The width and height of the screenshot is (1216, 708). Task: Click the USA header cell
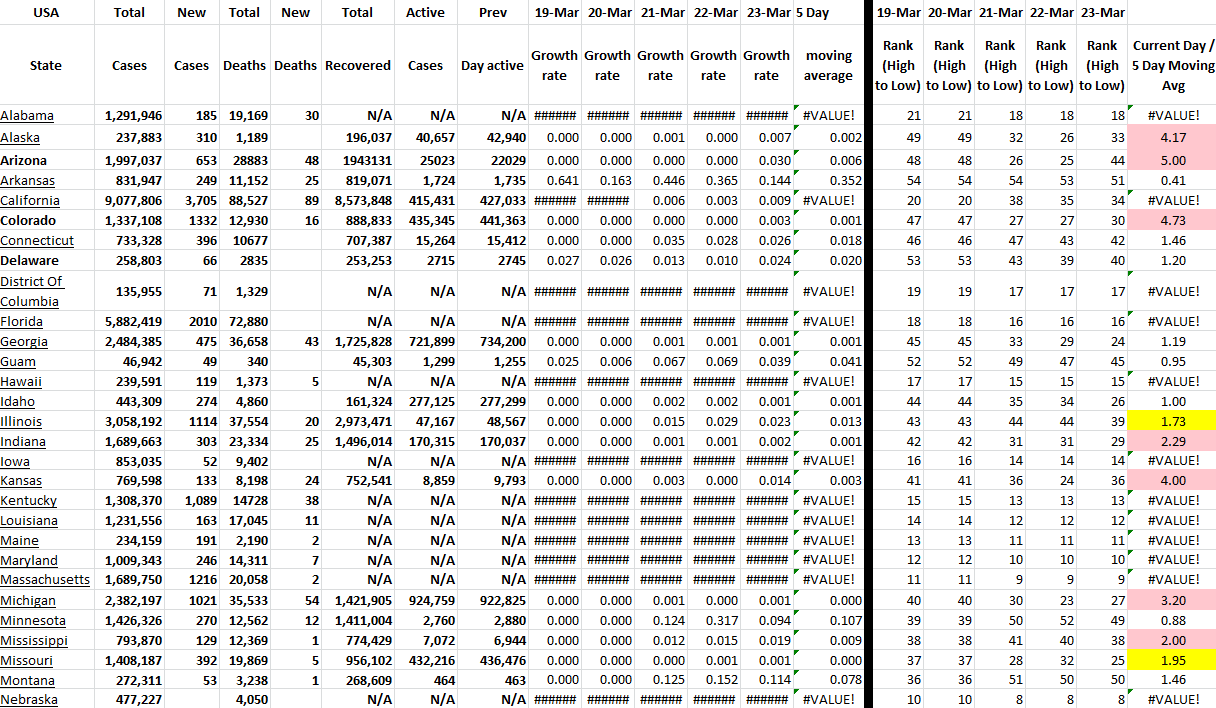click(x=46, y=12)
